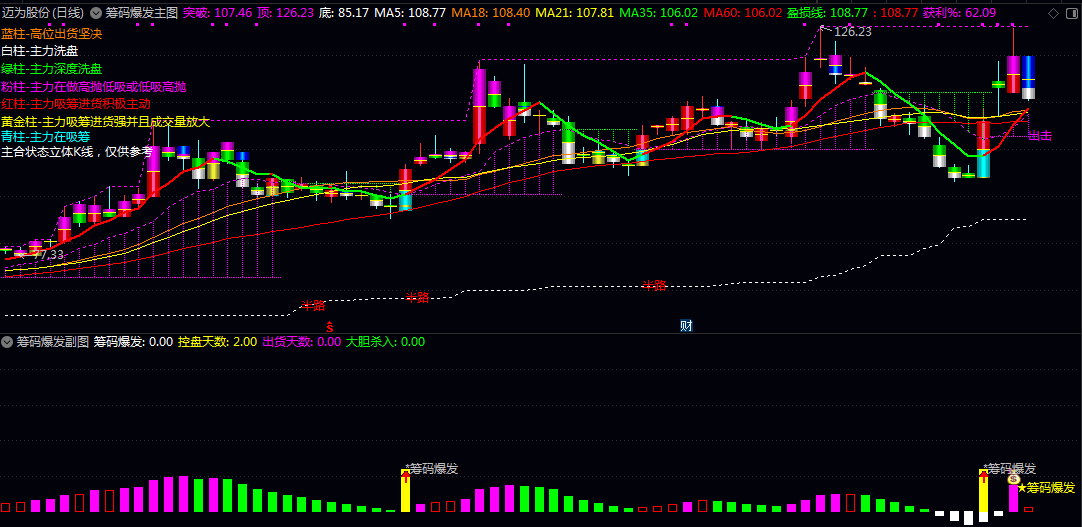
Task: Open the 筹码爆发副图 indicator dropdown arrow
Action: [7, 341]
